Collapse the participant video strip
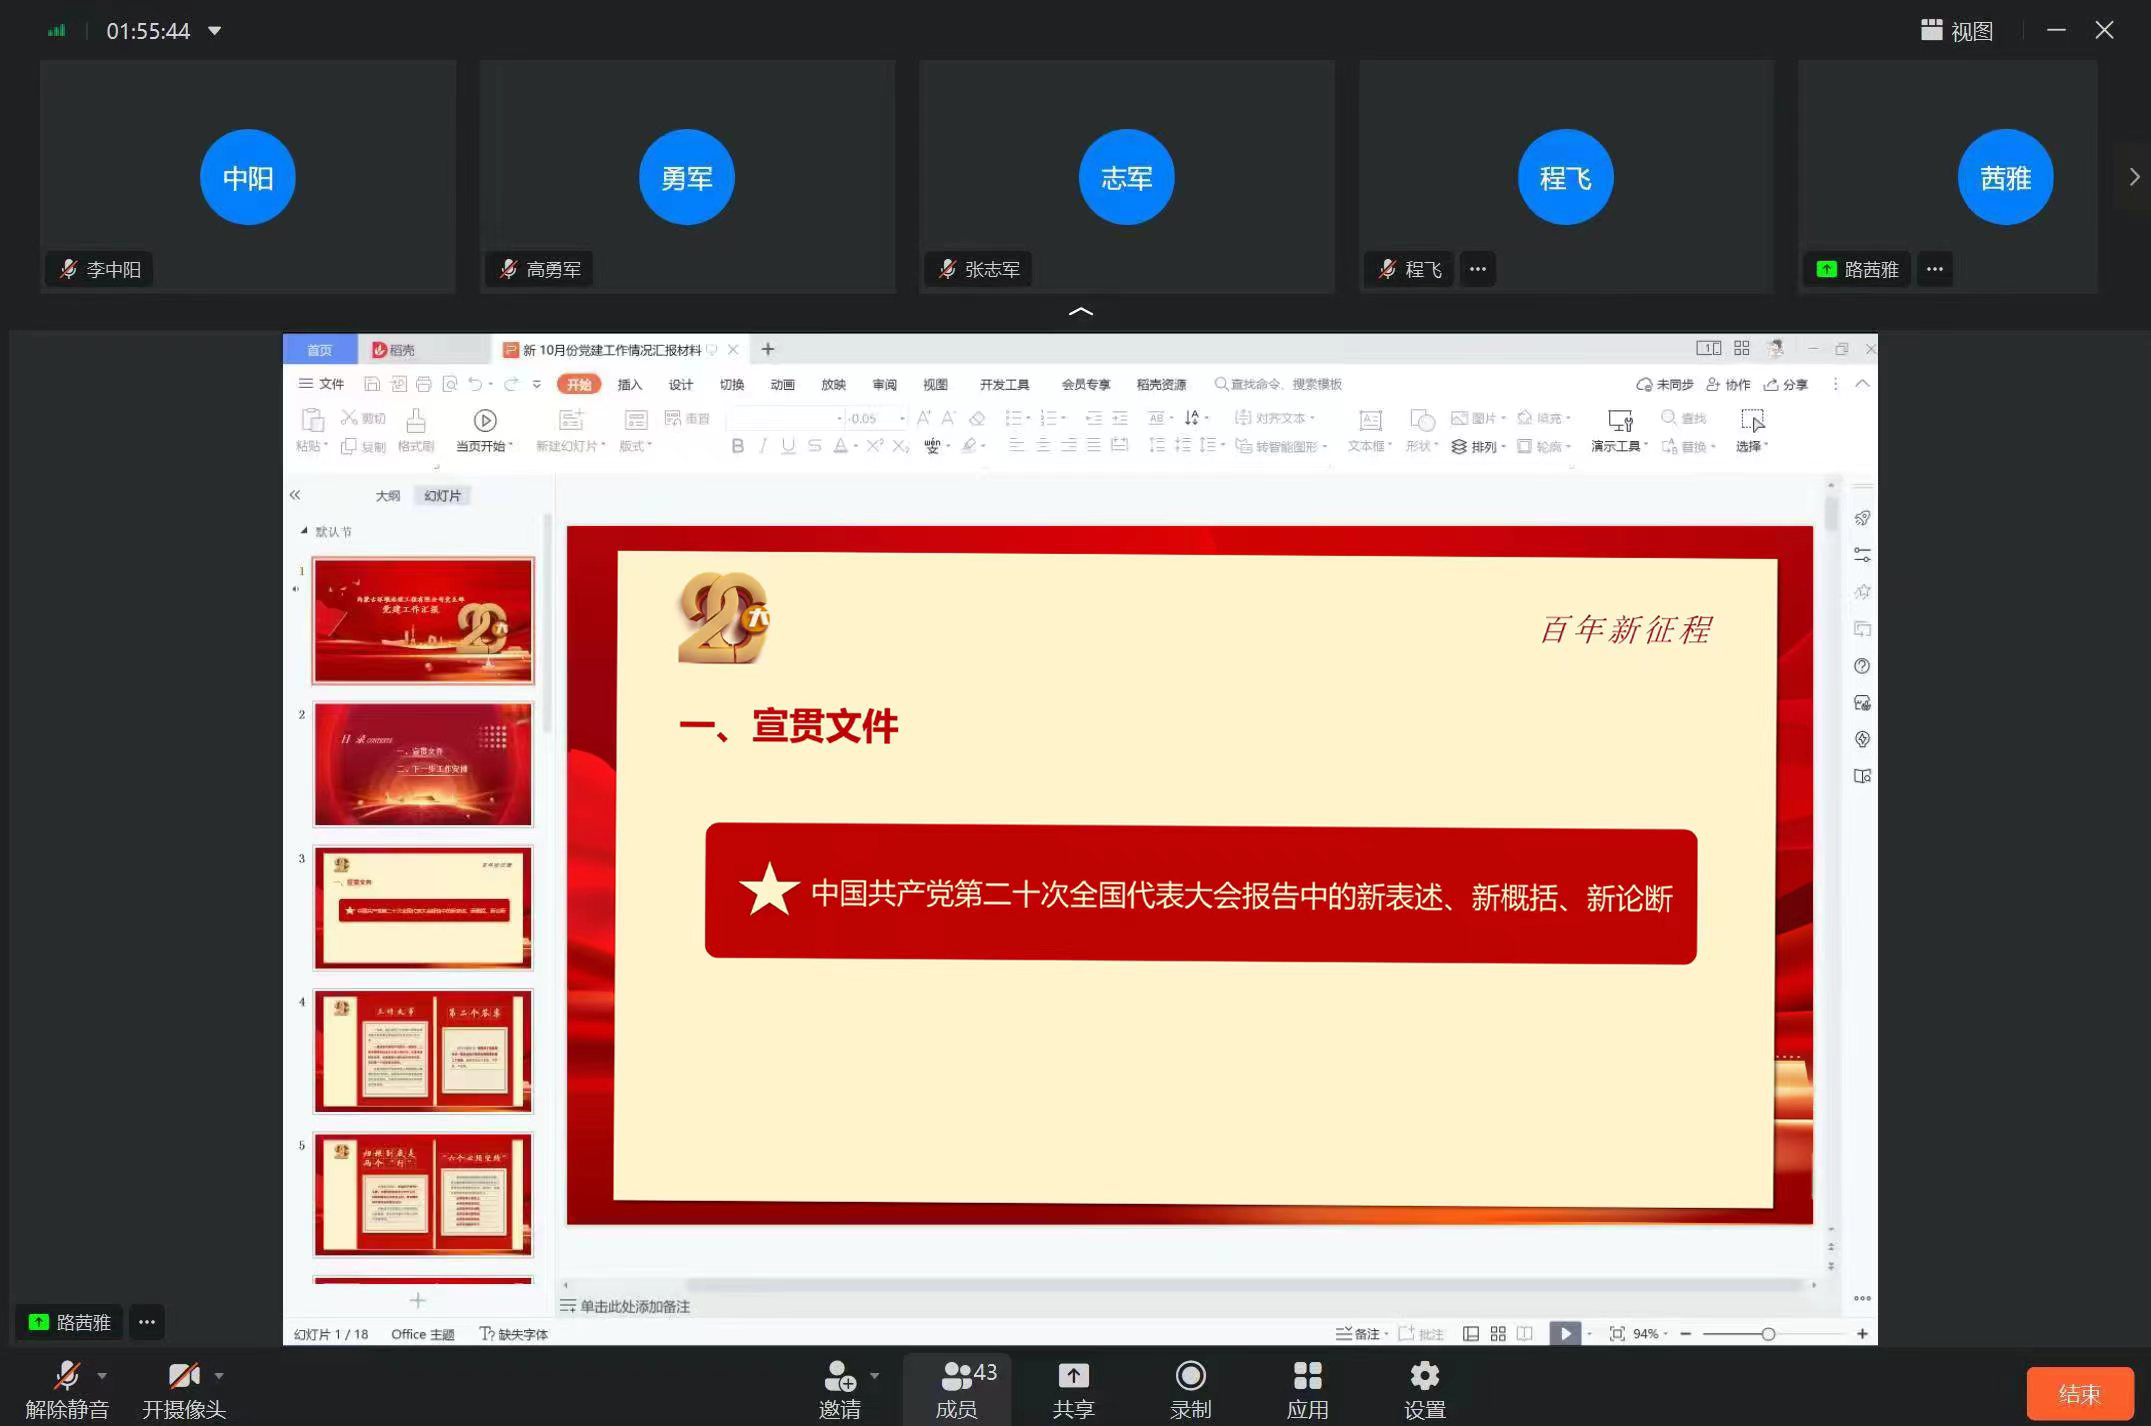Screen dimensions: 2151x1426 (1081, 311)
